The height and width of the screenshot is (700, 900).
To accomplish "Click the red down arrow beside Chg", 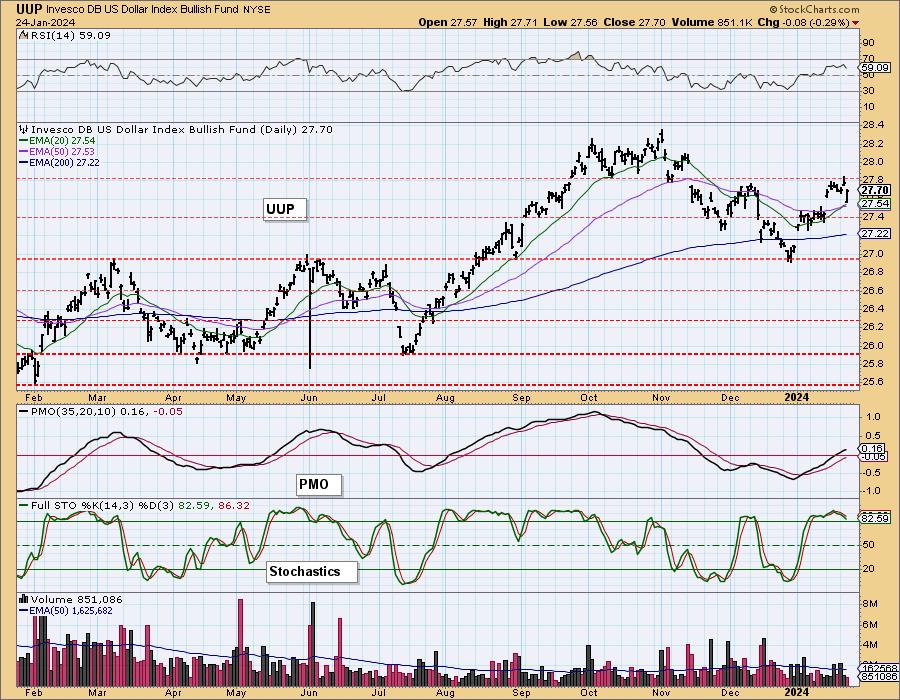I will 856,23.
